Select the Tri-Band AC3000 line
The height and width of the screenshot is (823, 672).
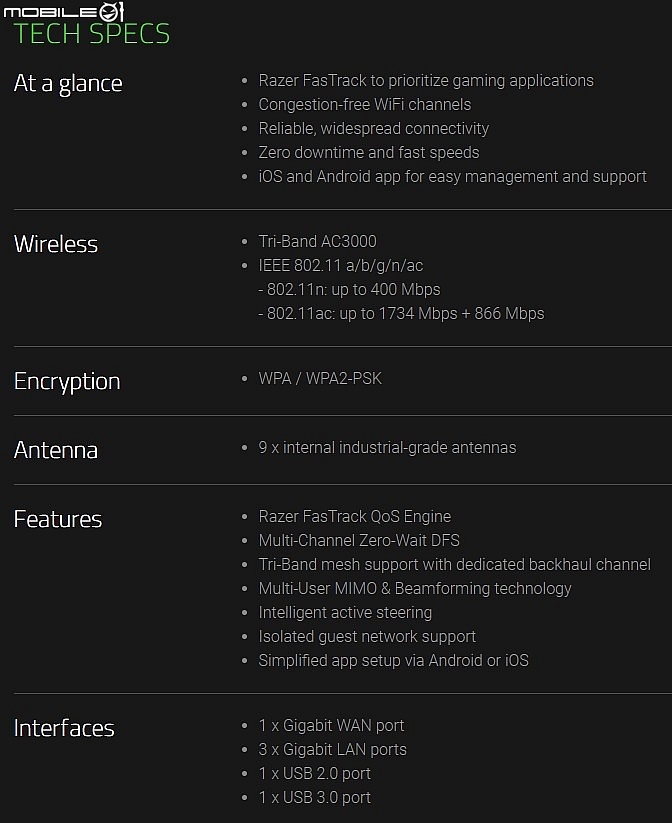click(x=317, y=241)
